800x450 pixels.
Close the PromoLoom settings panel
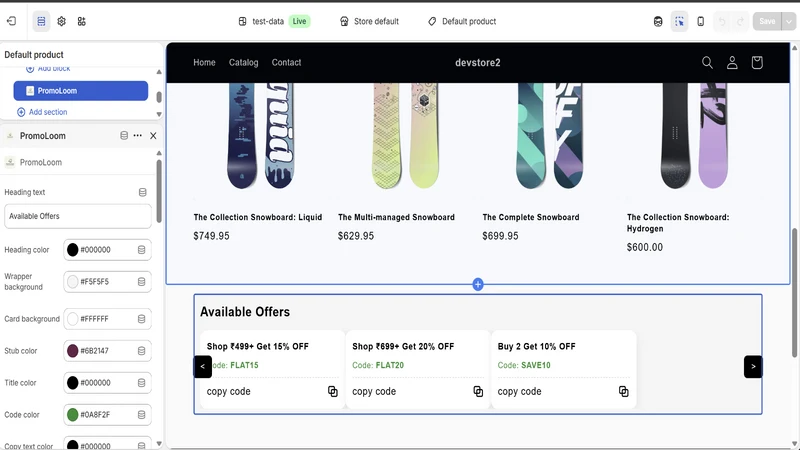pos(153,136)
